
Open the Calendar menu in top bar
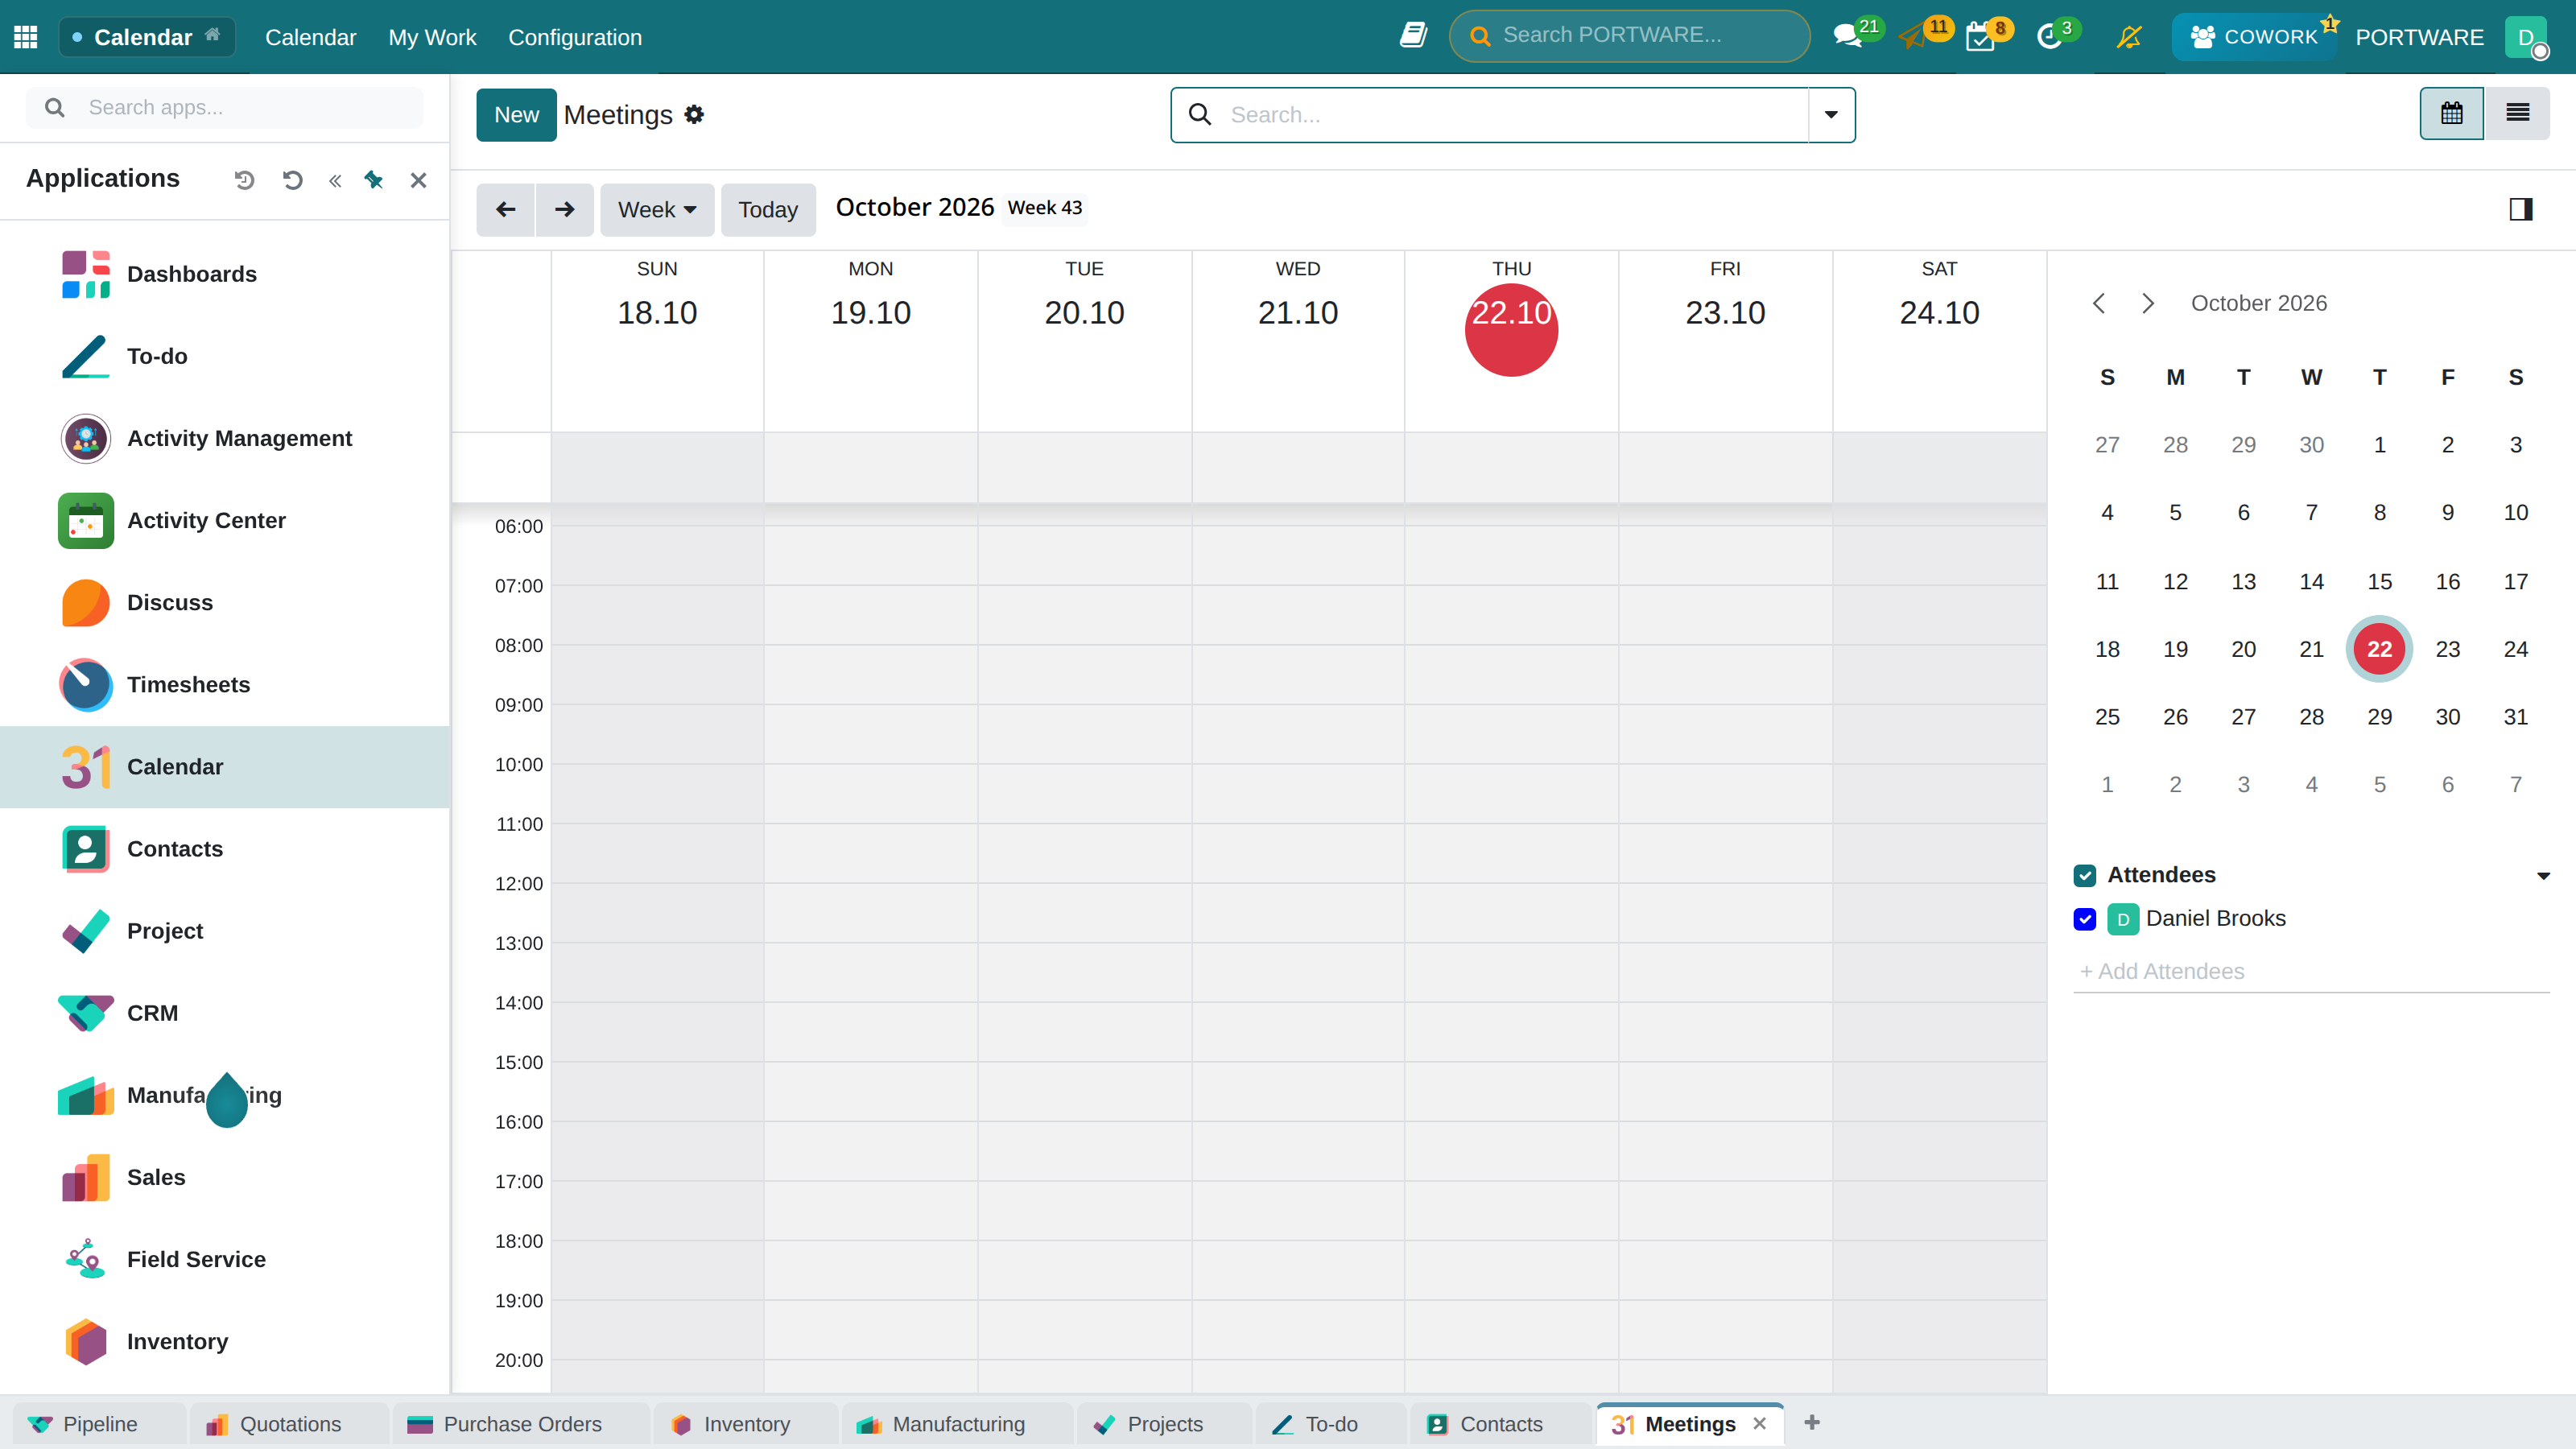[310, 37]
